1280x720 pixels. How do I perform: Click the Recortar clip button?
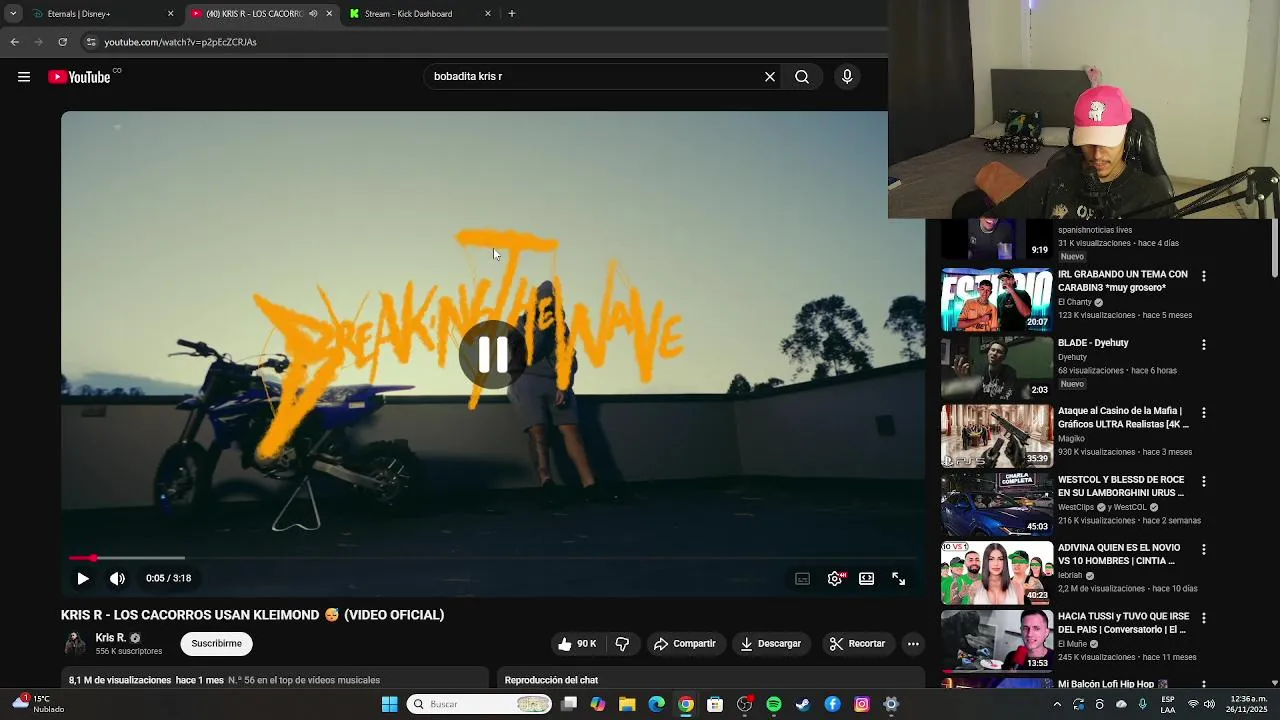(858, 644)
